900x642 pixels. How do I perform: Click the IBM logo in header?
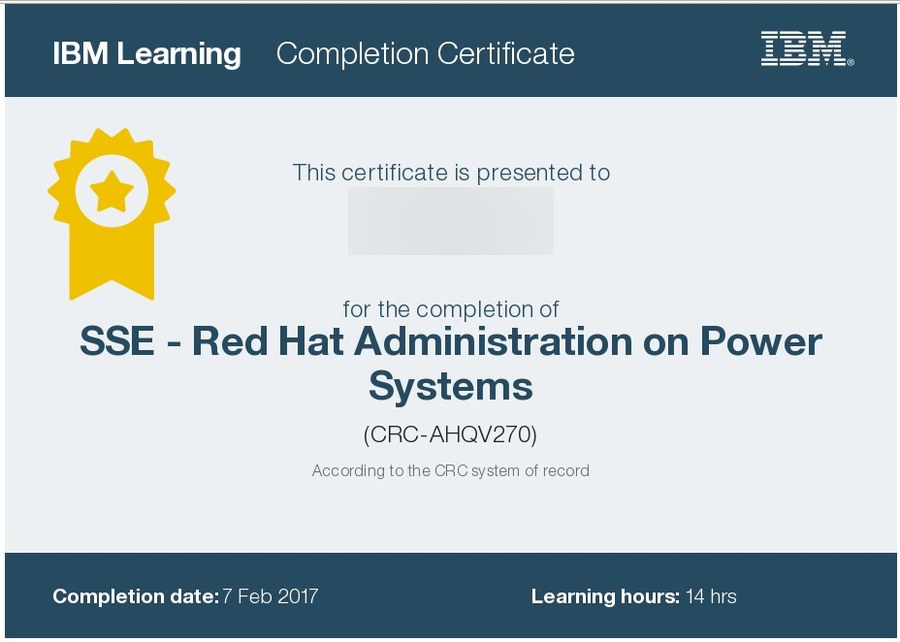(807, 49)
